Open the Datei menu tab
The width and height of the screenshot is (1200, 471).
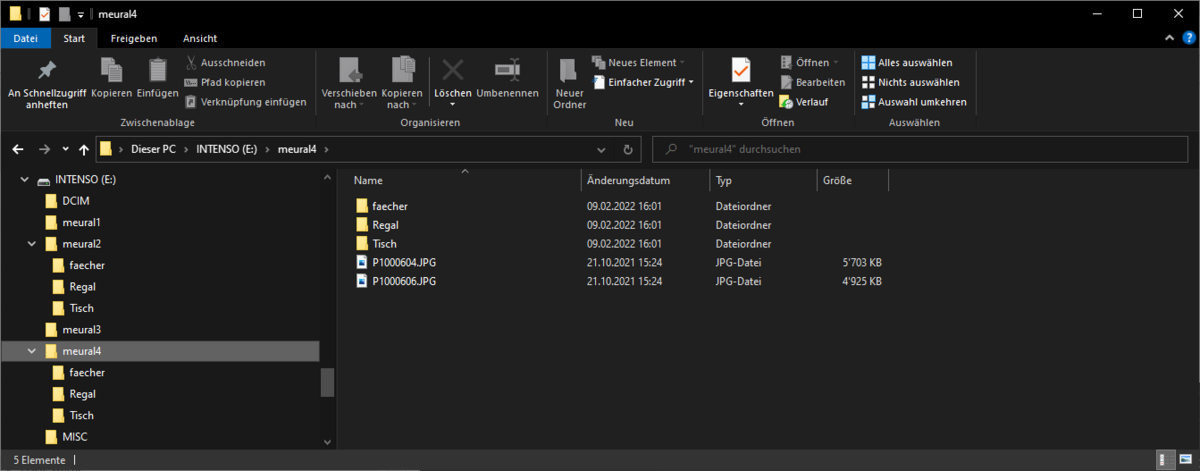[x=26, y=38]
